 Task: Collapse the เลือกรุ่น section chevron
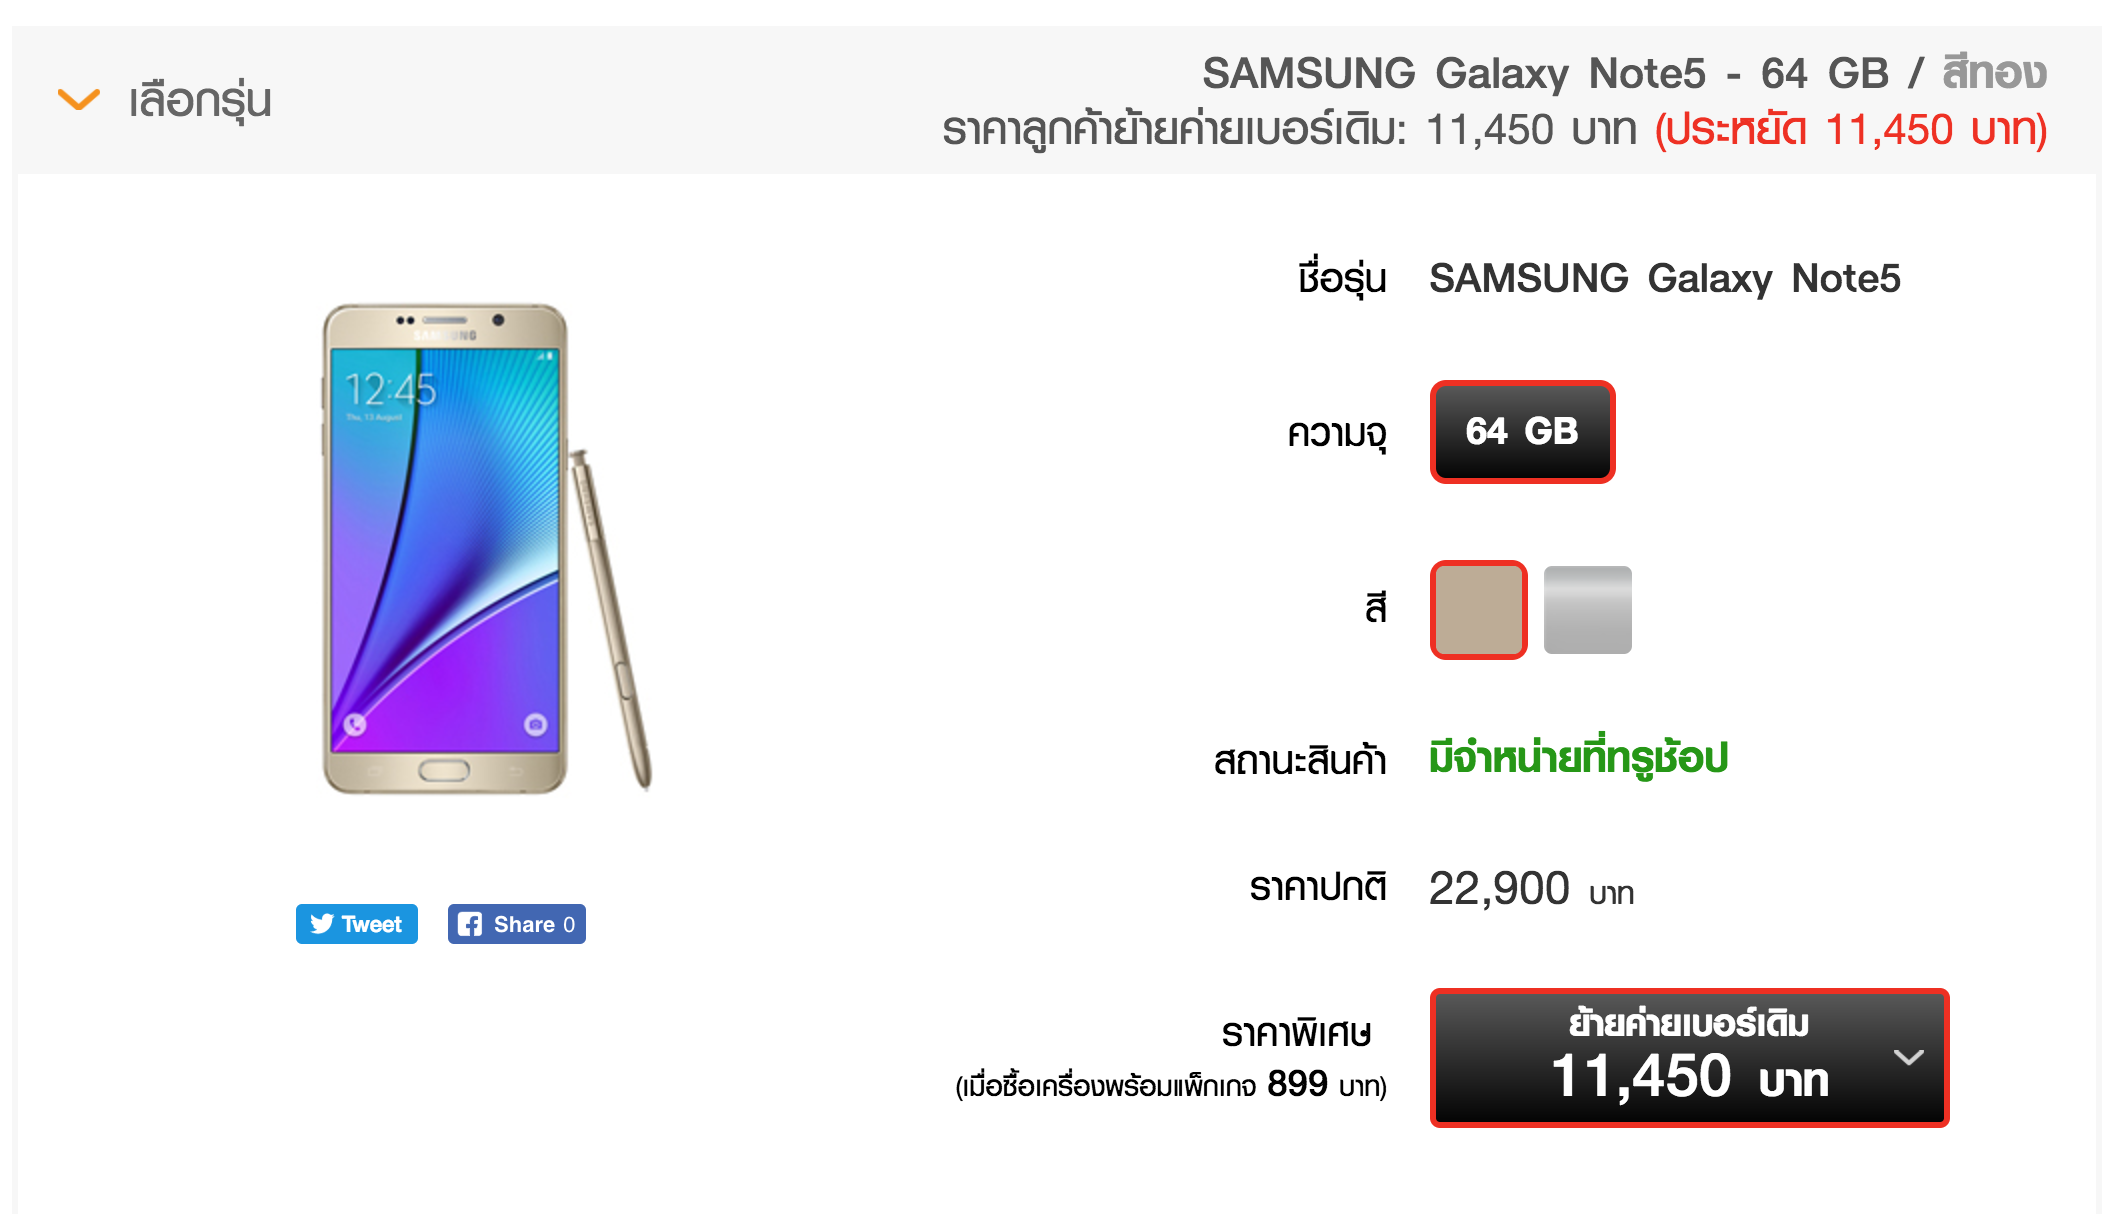[79, 100]
